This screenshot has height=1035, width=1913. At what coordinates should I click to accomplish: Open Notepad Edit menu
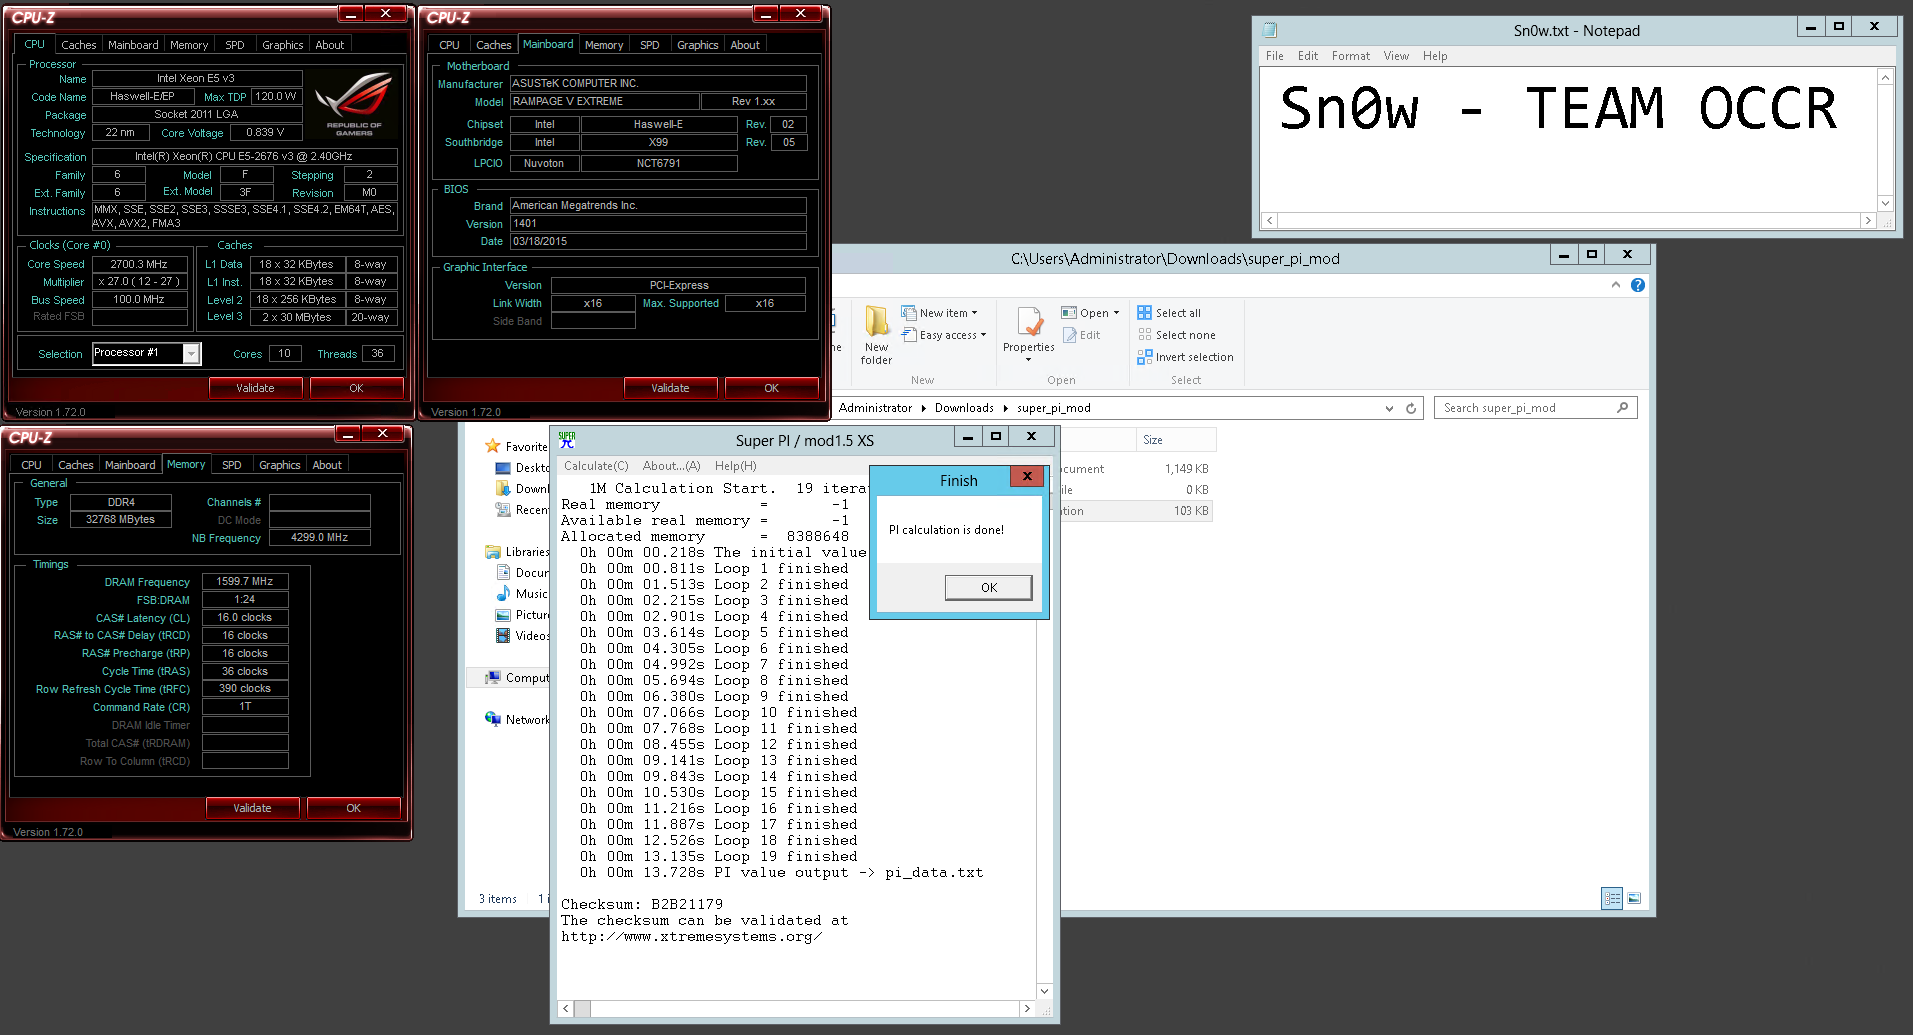(x=1308, y=56)
